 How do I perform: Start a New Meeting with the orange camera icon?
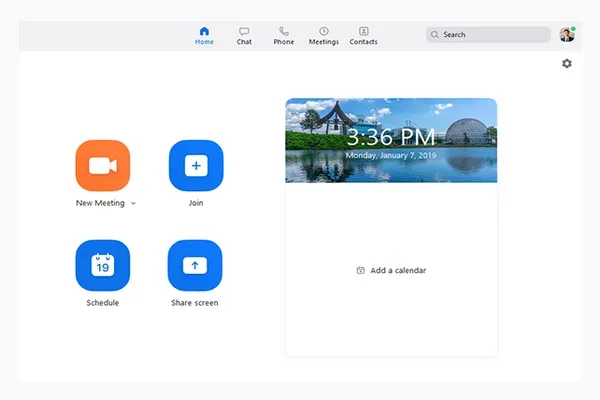(103, 165)
